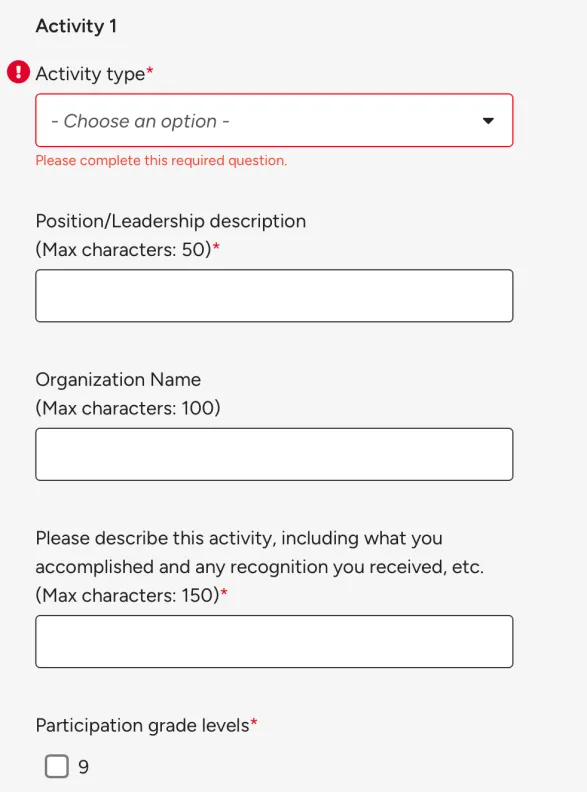This screenshot has height=792, width=587.
Task: Click the black caret arrow in dropdown
Action: [488, 121]
